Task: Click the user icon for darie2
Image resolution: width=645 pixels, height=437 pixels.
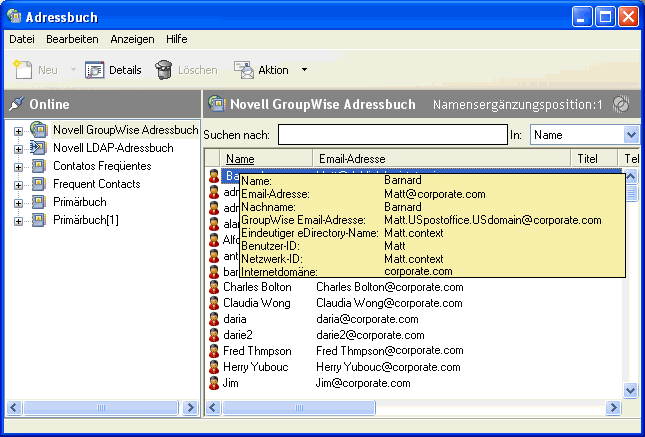Action: click(213, 335)
